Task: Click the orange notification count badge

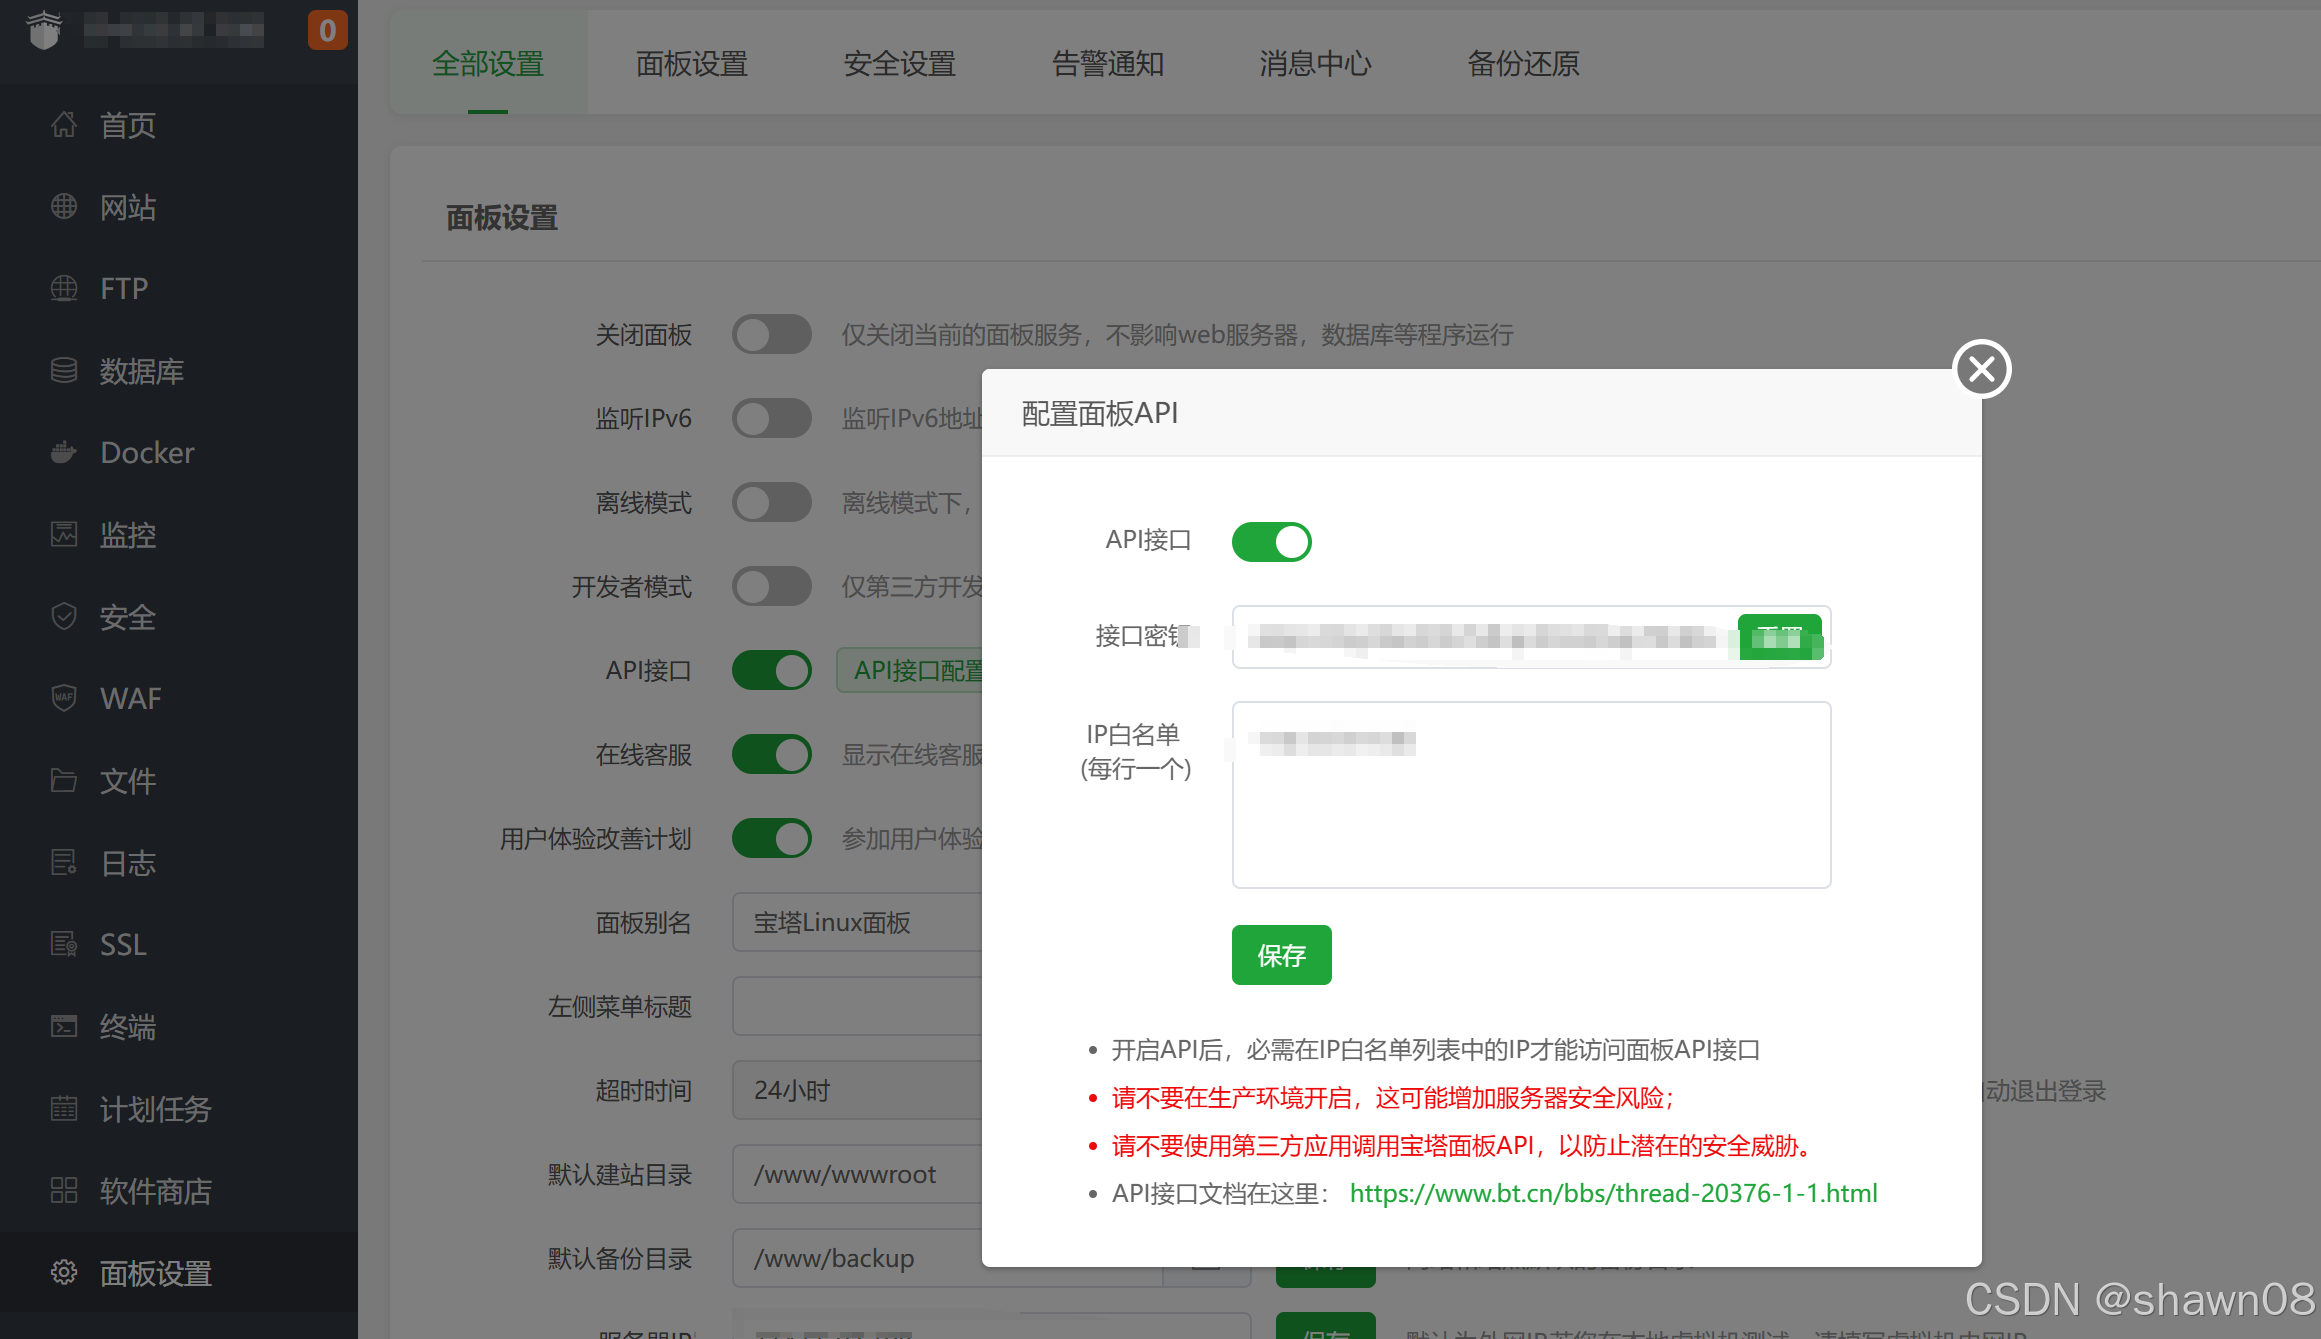Action: coord(327,31)
